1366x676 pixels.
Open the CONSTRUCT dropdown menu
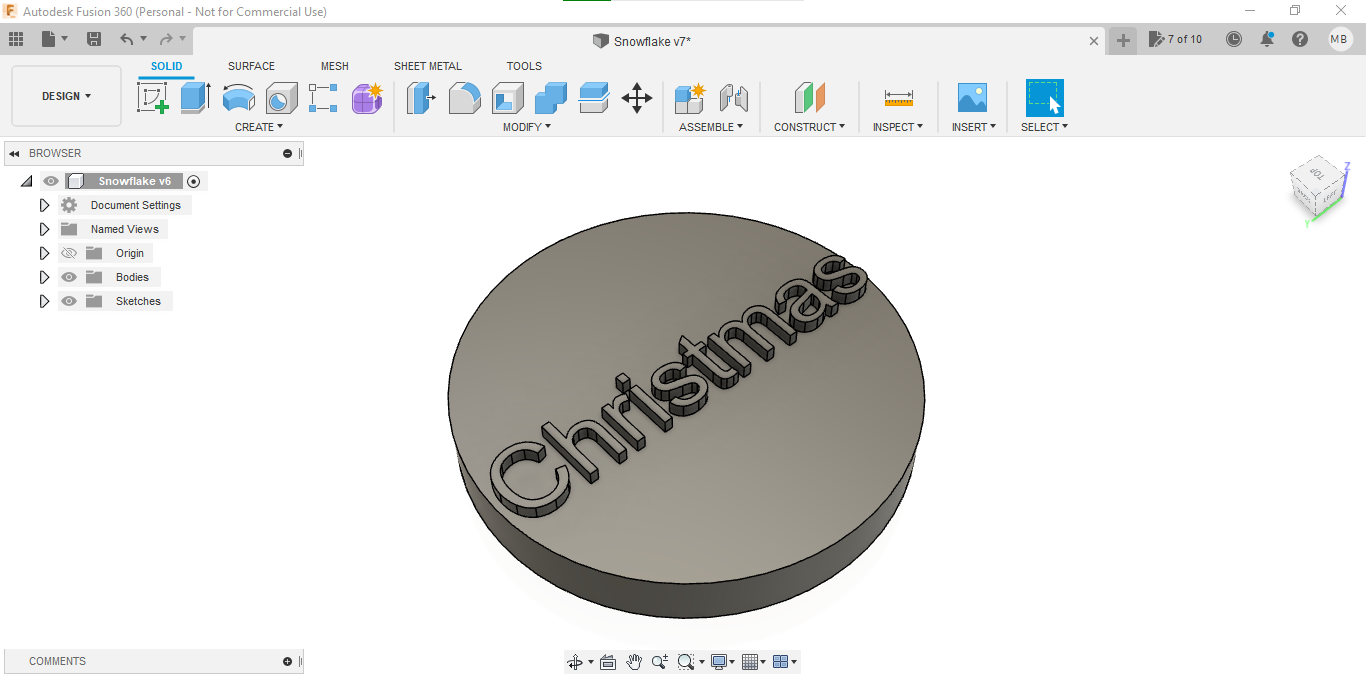click(x=809, y=127)
